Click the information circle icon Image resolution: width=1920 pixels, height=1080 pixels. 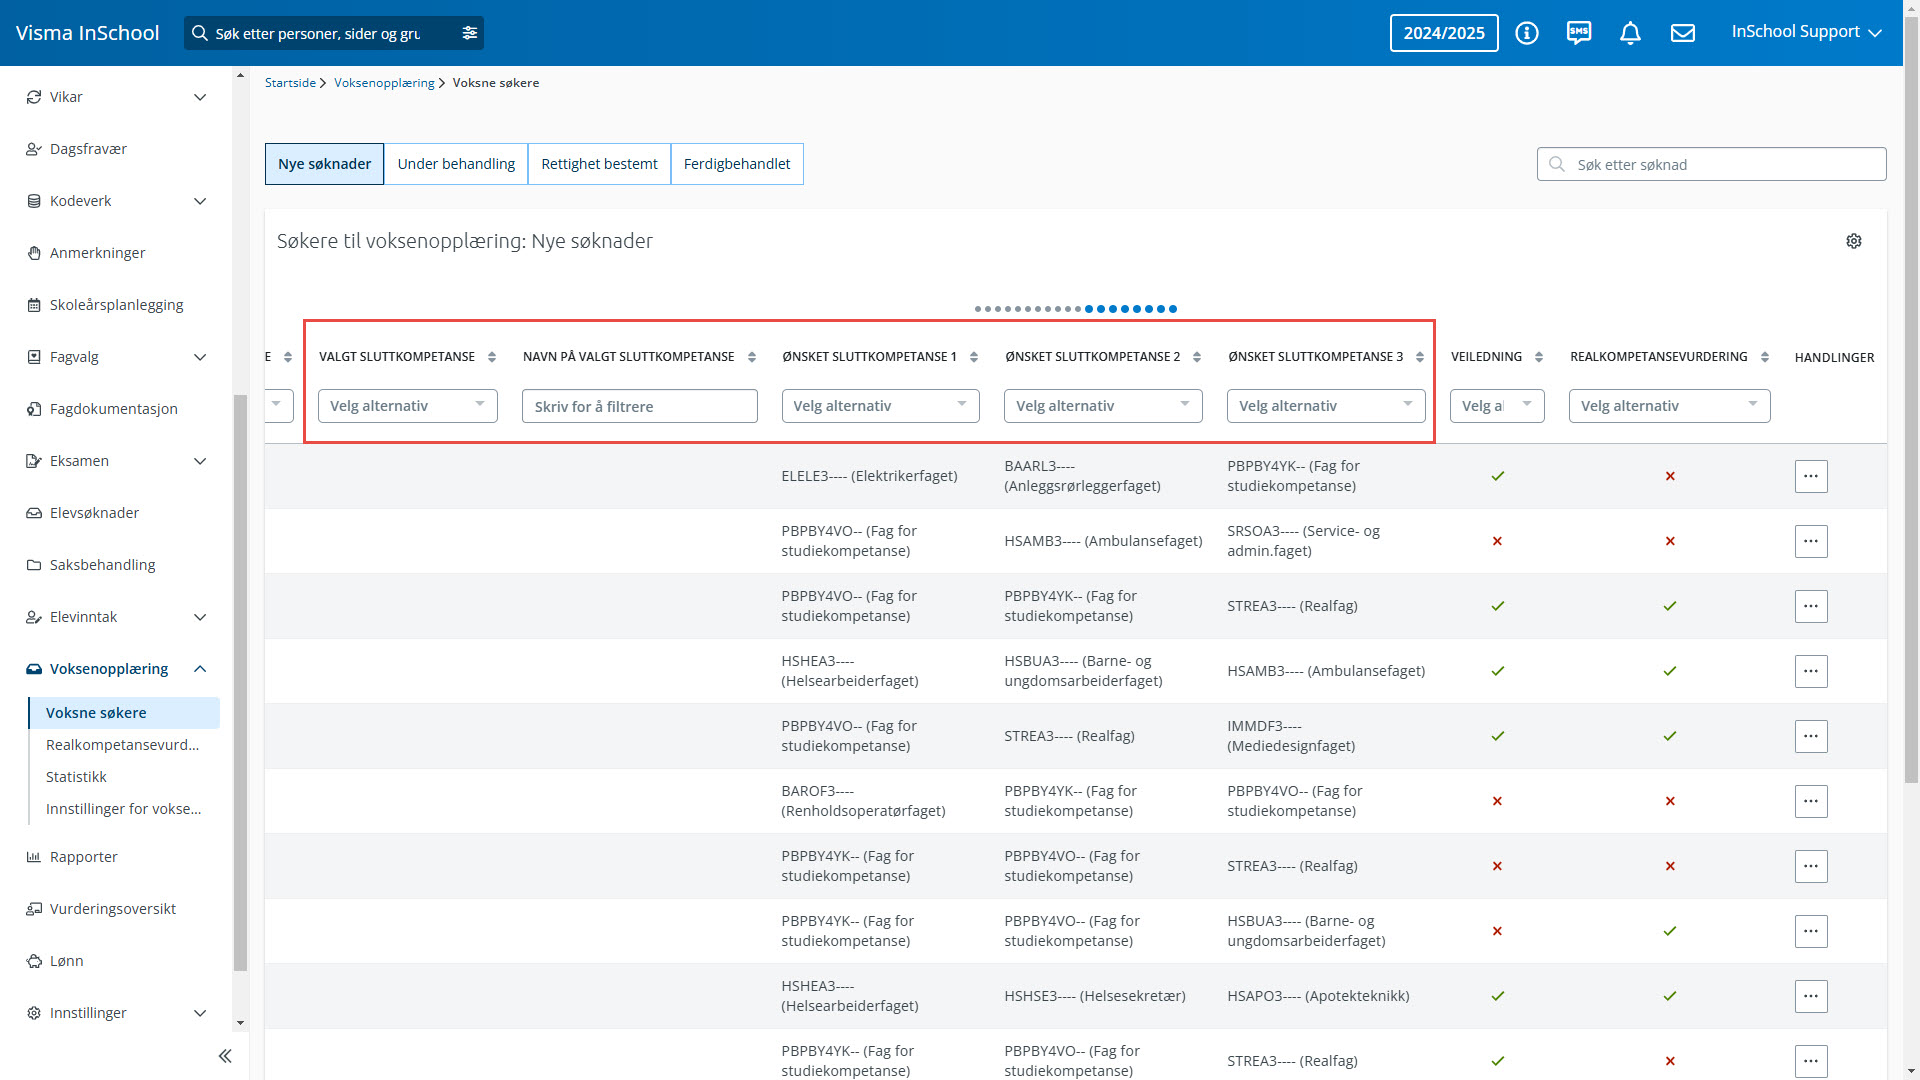point(1526,33)
